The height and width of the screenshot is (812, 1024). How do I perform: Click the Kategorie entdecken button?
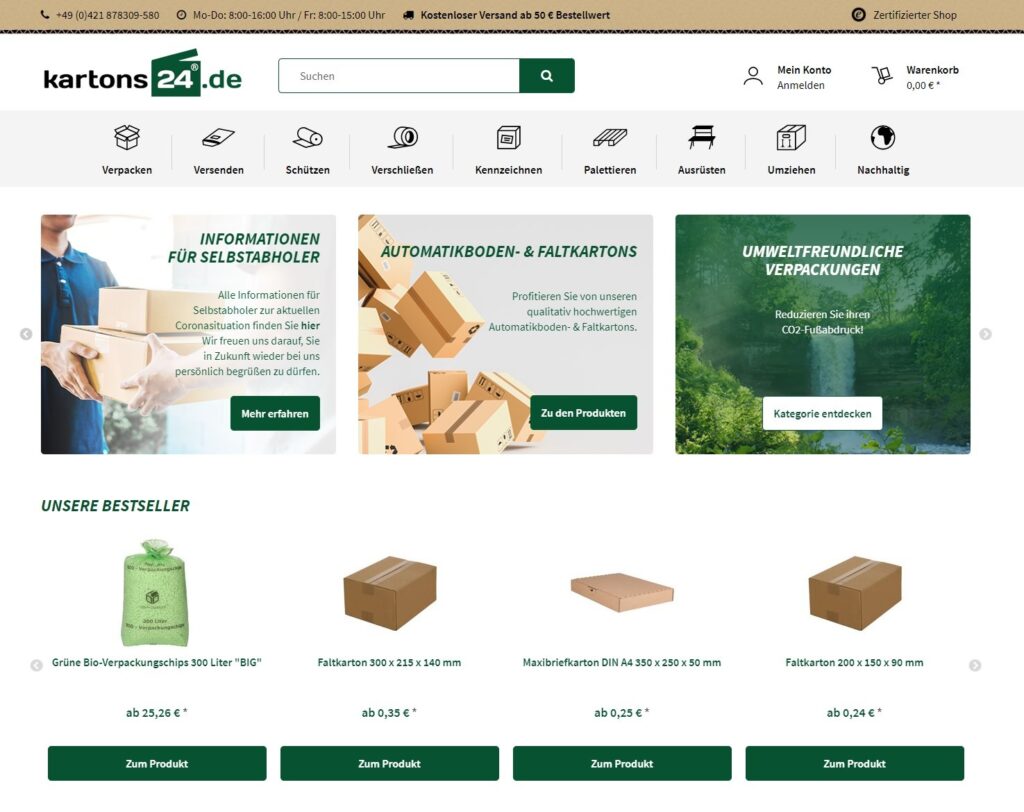(822, 413)
